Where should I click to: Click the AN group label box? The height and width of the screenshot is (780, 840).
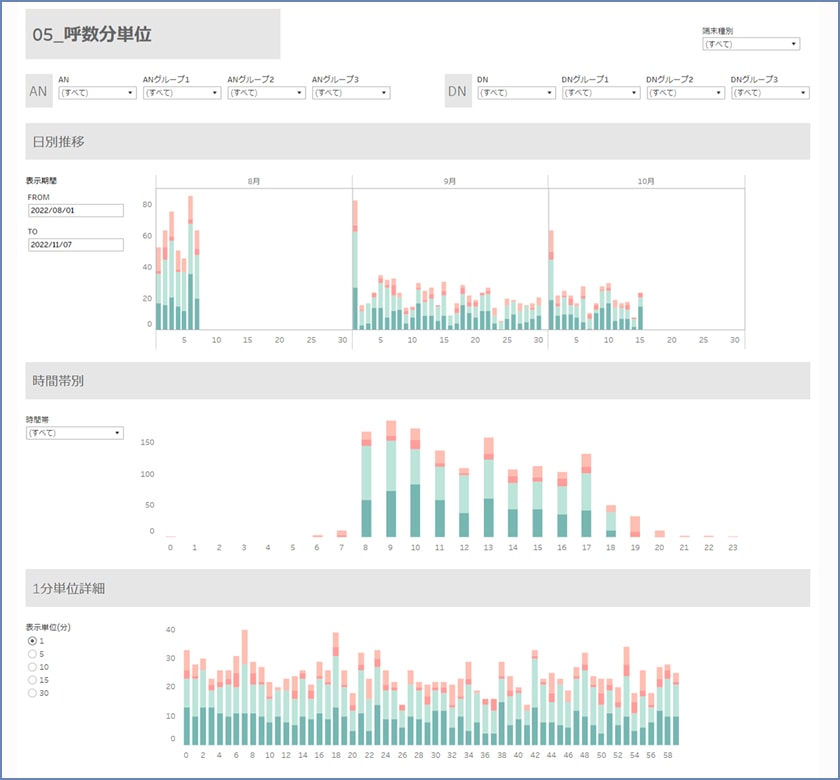(39, 91)
